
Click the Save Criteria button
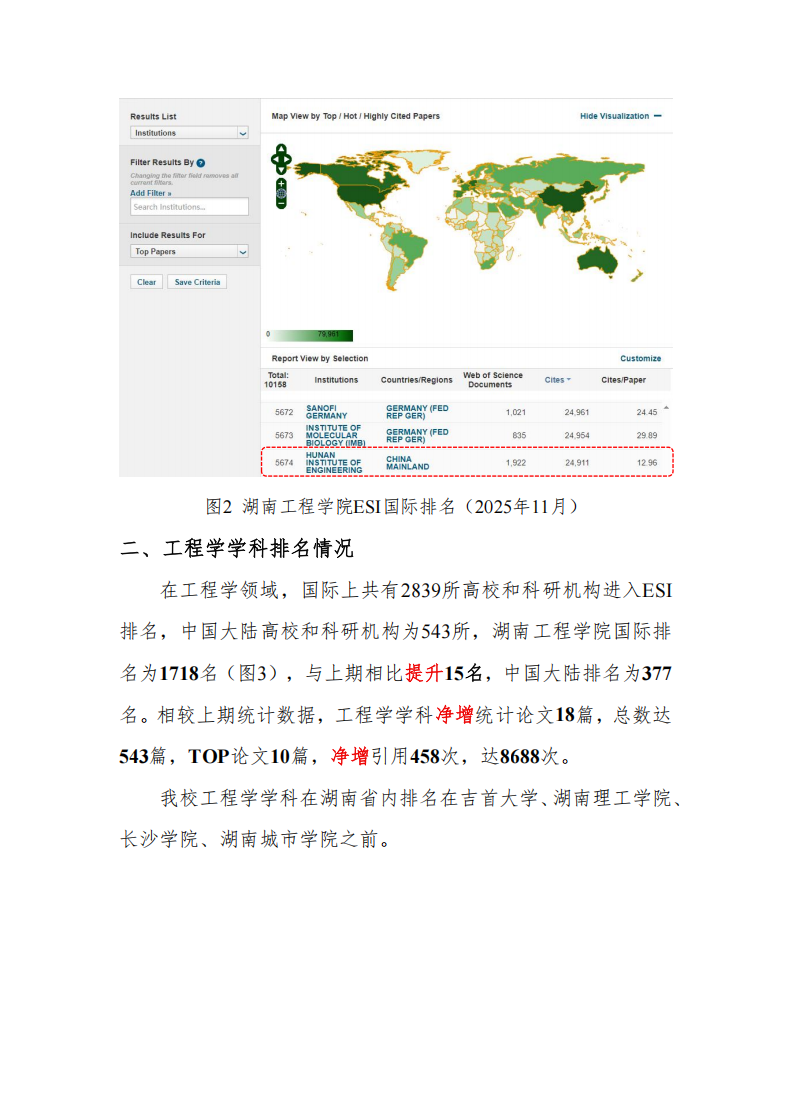197,282
